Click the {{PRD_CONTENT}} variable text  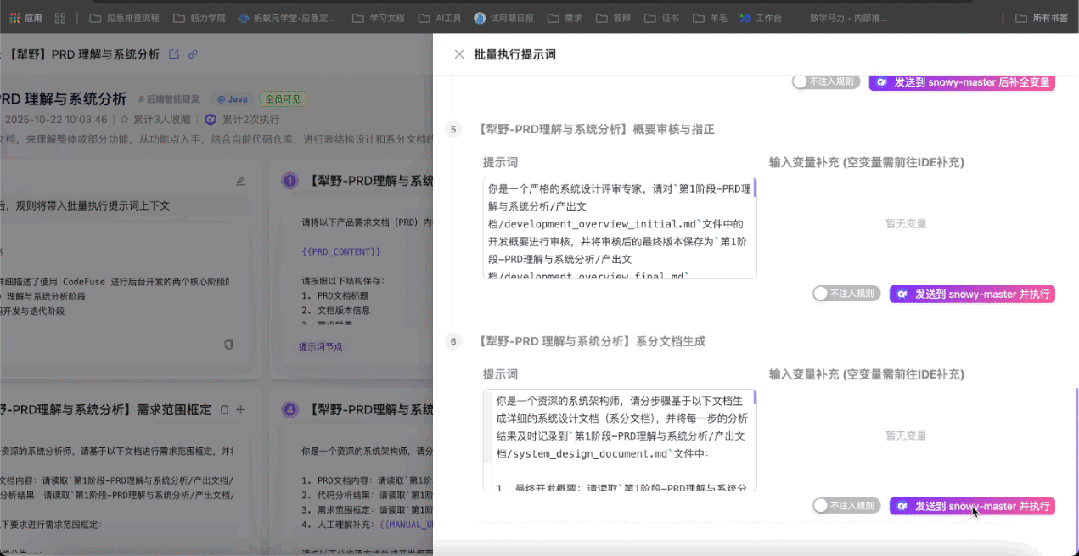point(341,253)
